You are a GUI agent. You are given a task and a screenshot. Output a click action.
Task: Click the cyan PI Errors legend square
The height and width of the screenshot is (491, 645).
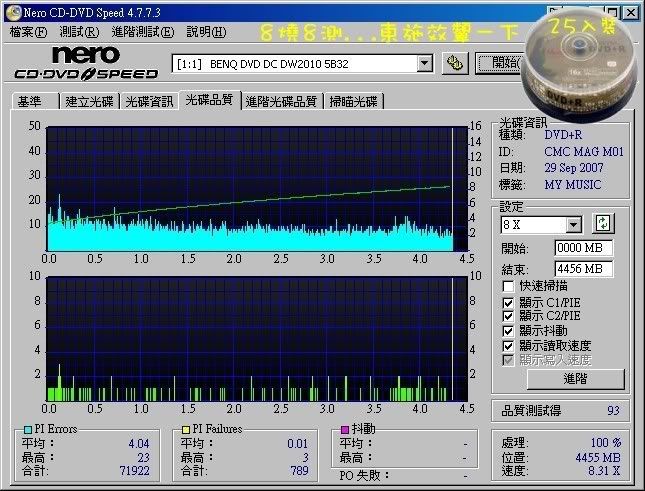point(28,430)
